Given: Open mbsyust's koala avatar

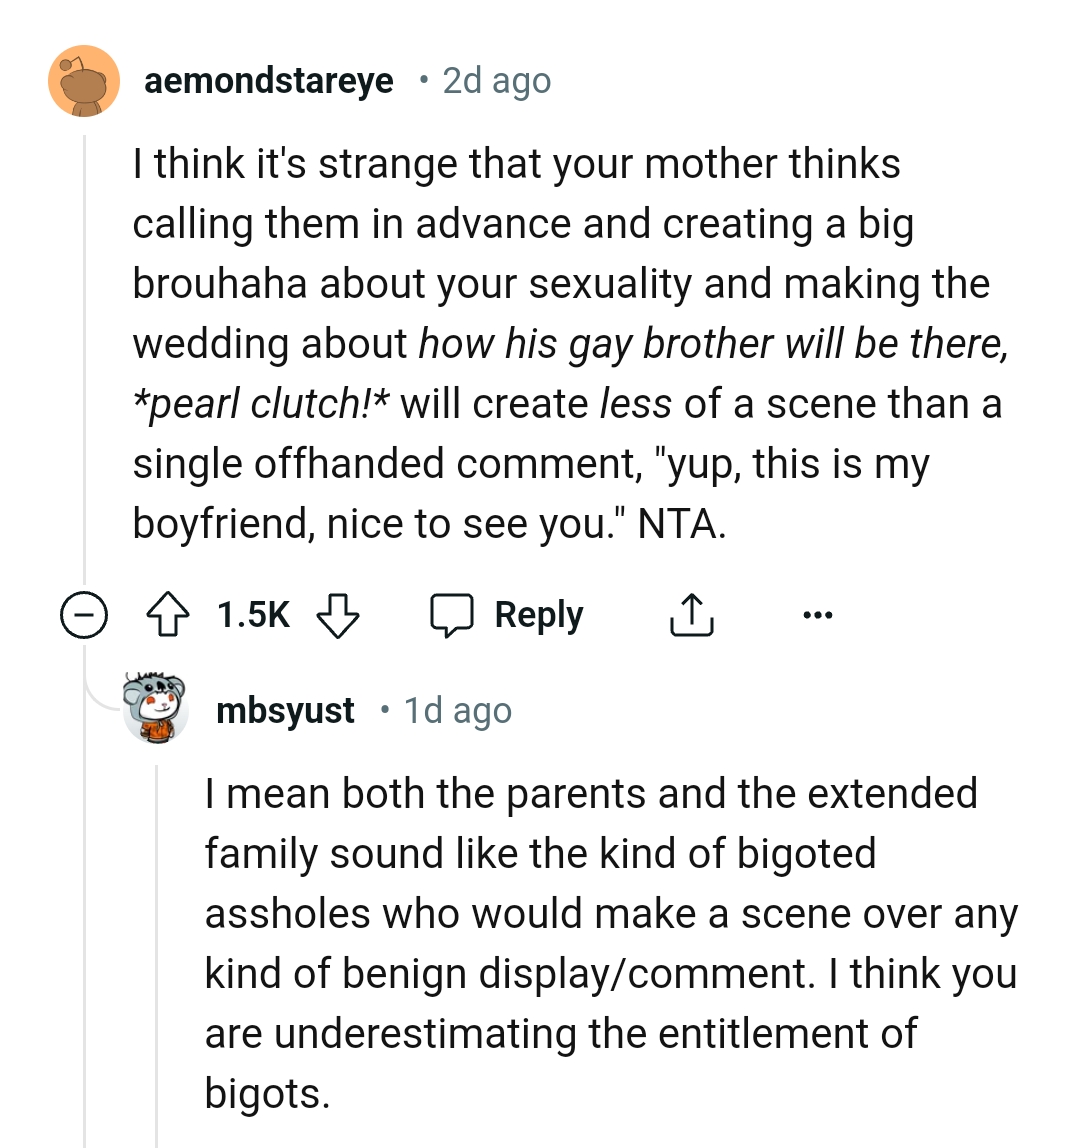Looking at the screenshot, I should click(x=156, y=709).
